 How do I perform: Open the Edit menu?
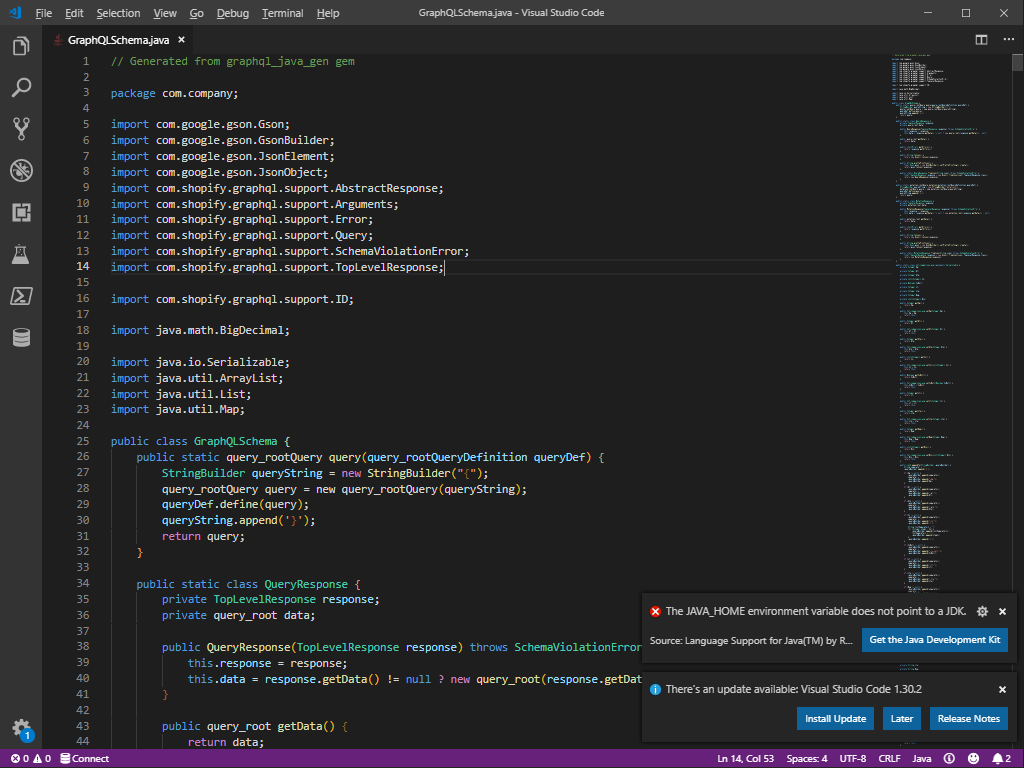coord(74,13)
